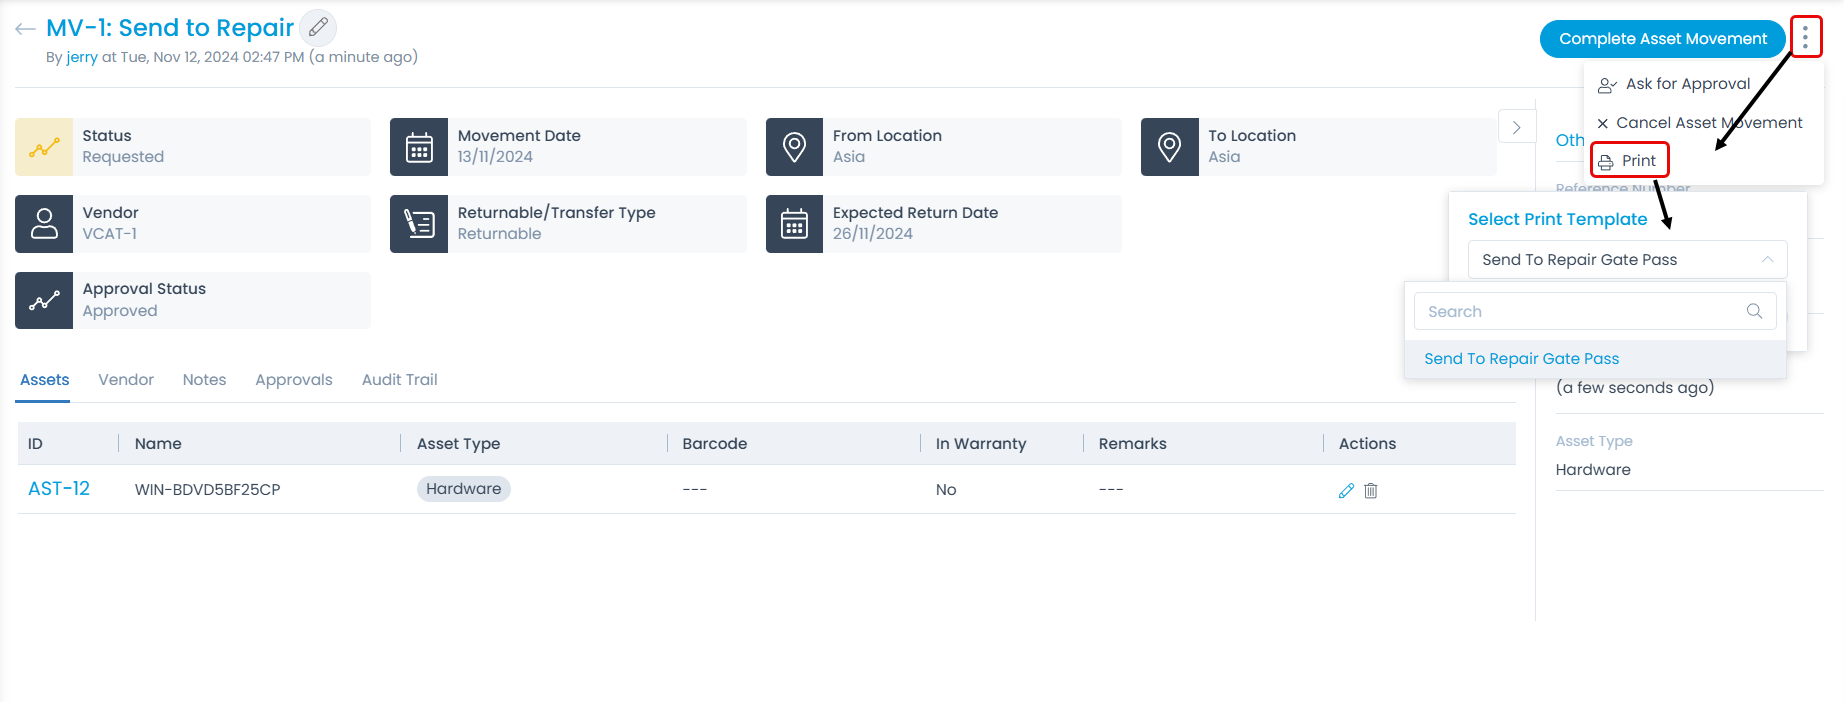Screen dimensions: 1844x702
Task: Click the back arrow beside MV-1 title
Action: click(x=25, y=29)
